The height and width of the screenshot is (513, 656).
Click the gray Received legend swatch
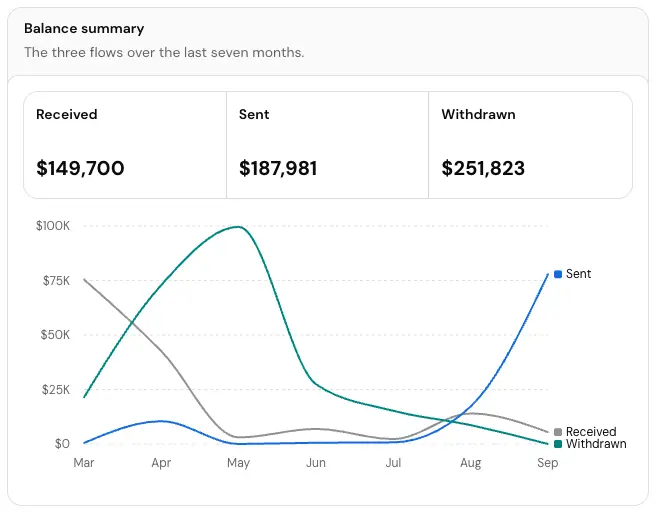coord(558,432)
